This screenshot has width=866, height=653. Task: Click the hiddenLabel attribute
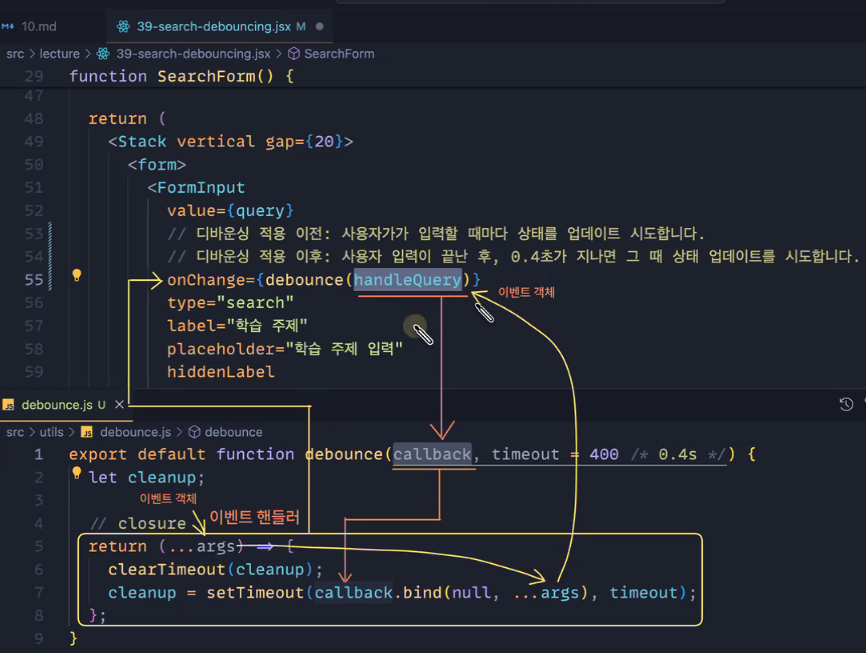pos(220,372)
